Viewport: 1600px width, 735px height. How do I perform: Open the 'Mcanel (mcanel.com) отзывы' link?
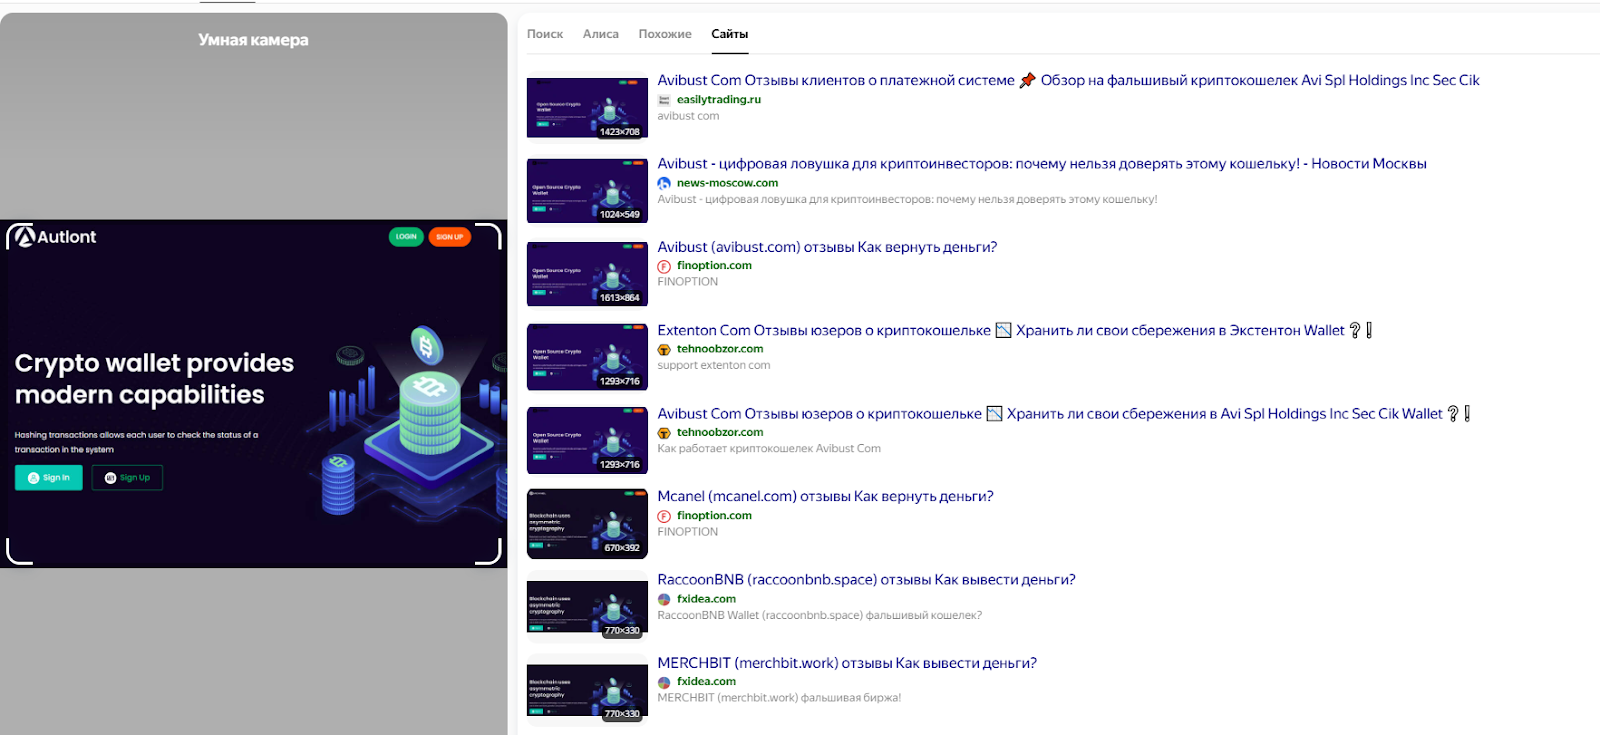pyautogui.click(x=825, y=496)
